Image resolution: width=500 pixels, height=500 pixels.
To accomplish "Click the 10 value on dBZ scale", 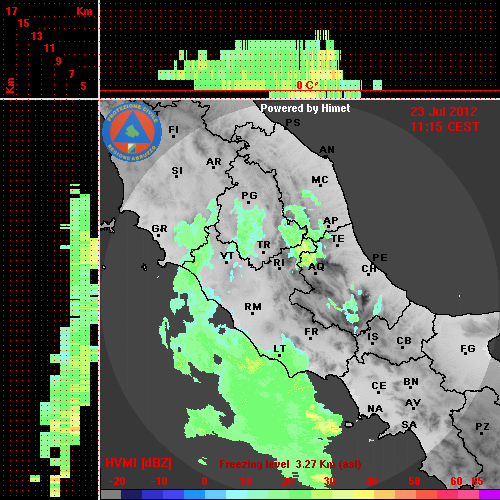I will point(246,481).
